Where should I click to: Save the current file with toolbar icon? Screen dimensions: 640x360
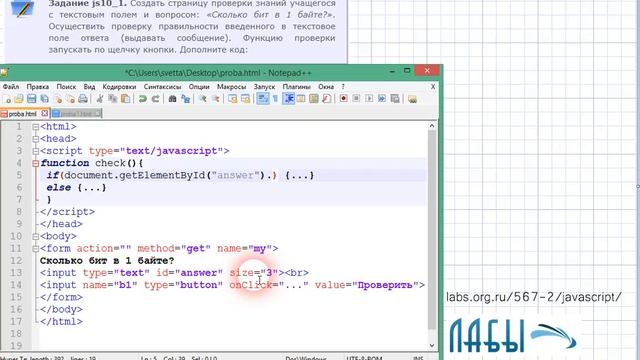point(31,99)
